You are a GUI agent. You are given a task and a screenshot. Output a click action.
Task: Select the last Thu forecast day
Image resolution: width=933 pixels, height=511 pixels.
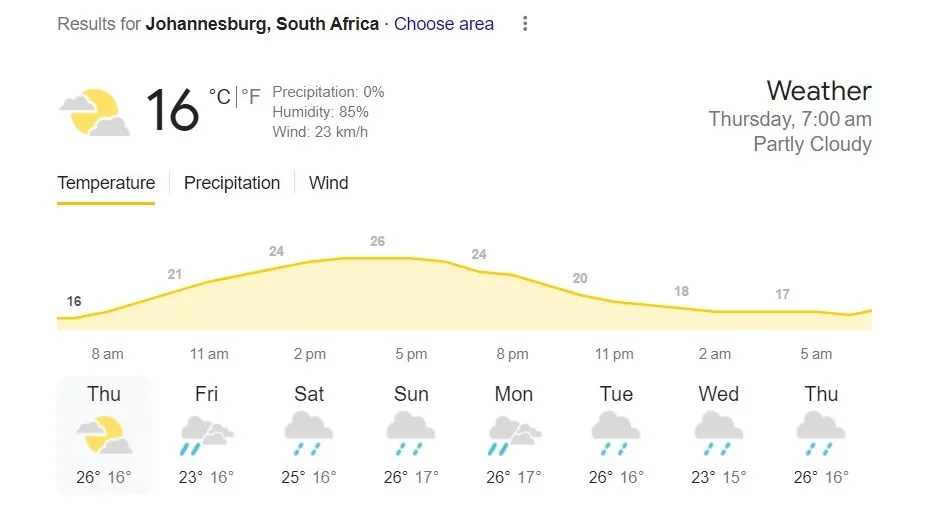point(821,435)
